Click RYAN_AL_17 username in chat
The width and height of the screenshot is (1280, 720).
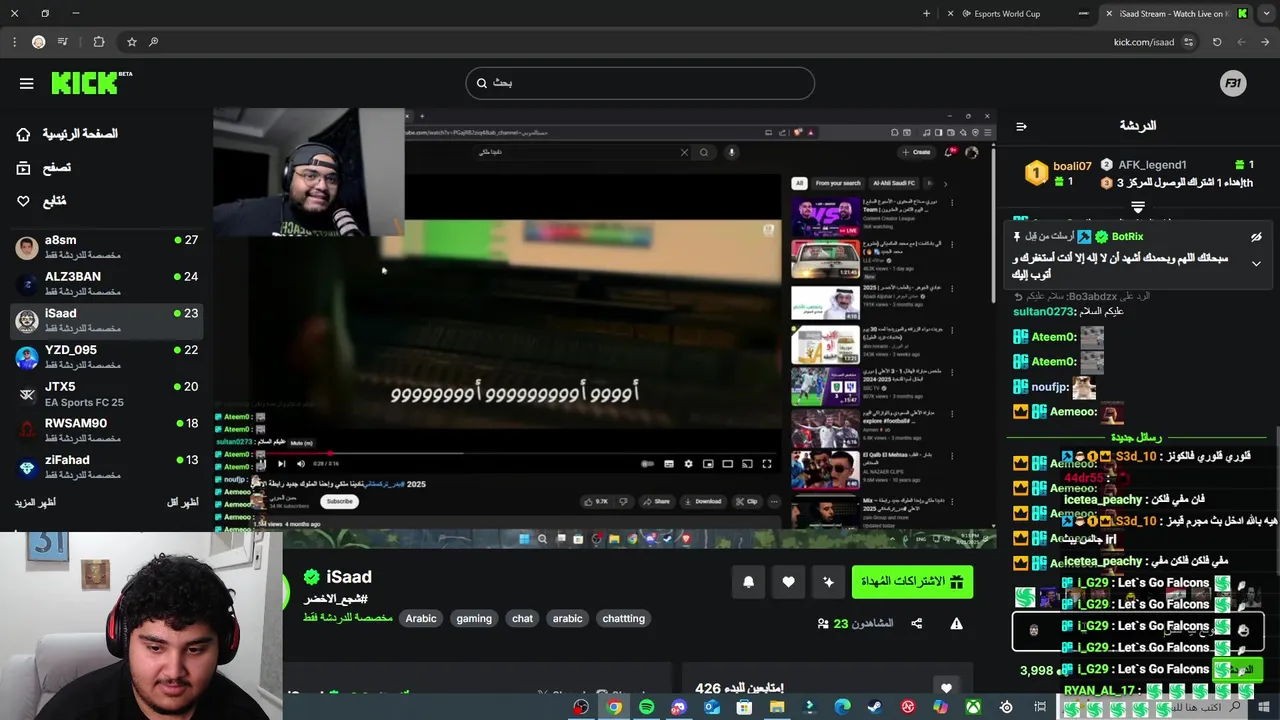[1099, 691]
